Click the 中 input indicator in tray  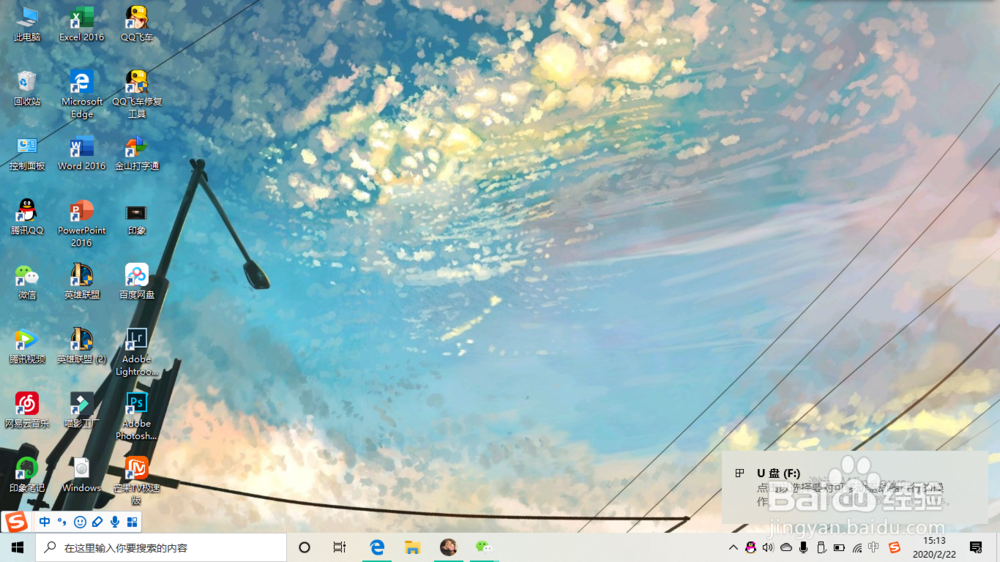pos(874,547)
